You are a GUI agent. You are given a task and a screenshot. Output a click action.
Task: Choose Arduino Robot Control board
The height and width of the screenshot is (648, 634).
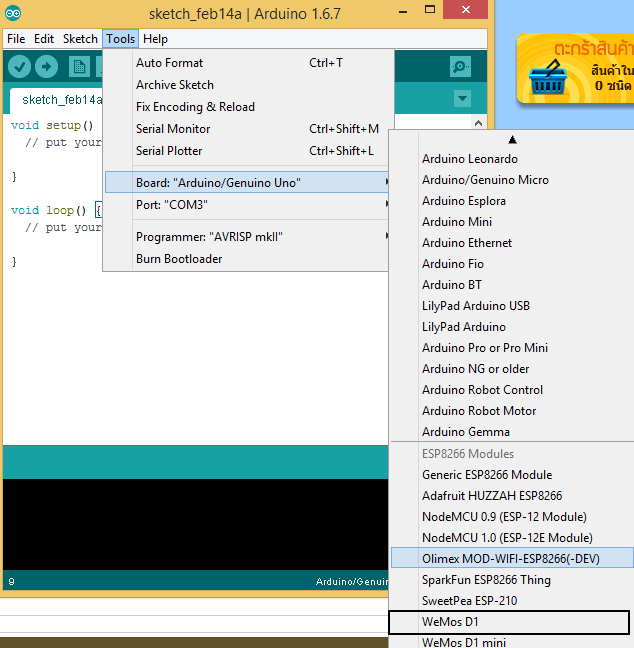(512, 390)
